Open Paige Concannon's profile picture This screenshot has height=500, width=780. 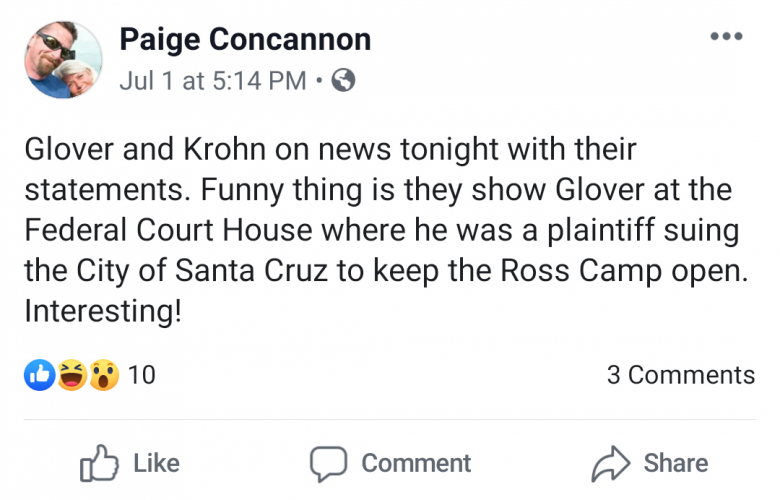tap(61, 60)
